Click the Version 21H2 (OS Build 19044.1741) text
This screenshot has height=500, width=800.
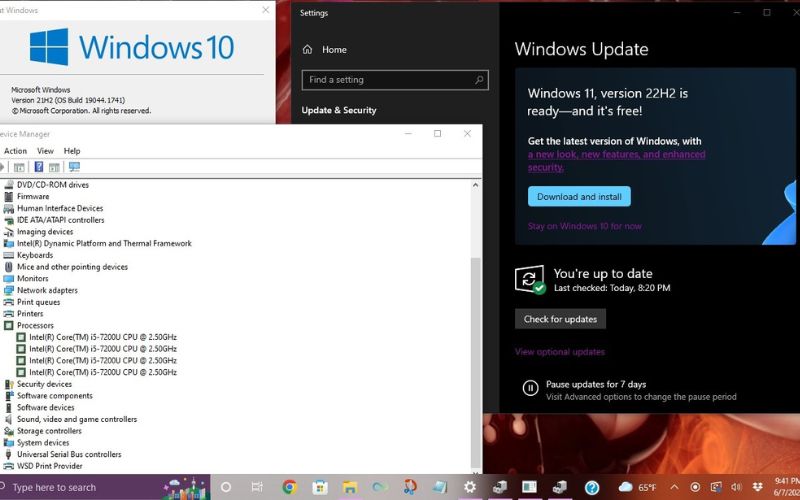[x=68, y=100]
